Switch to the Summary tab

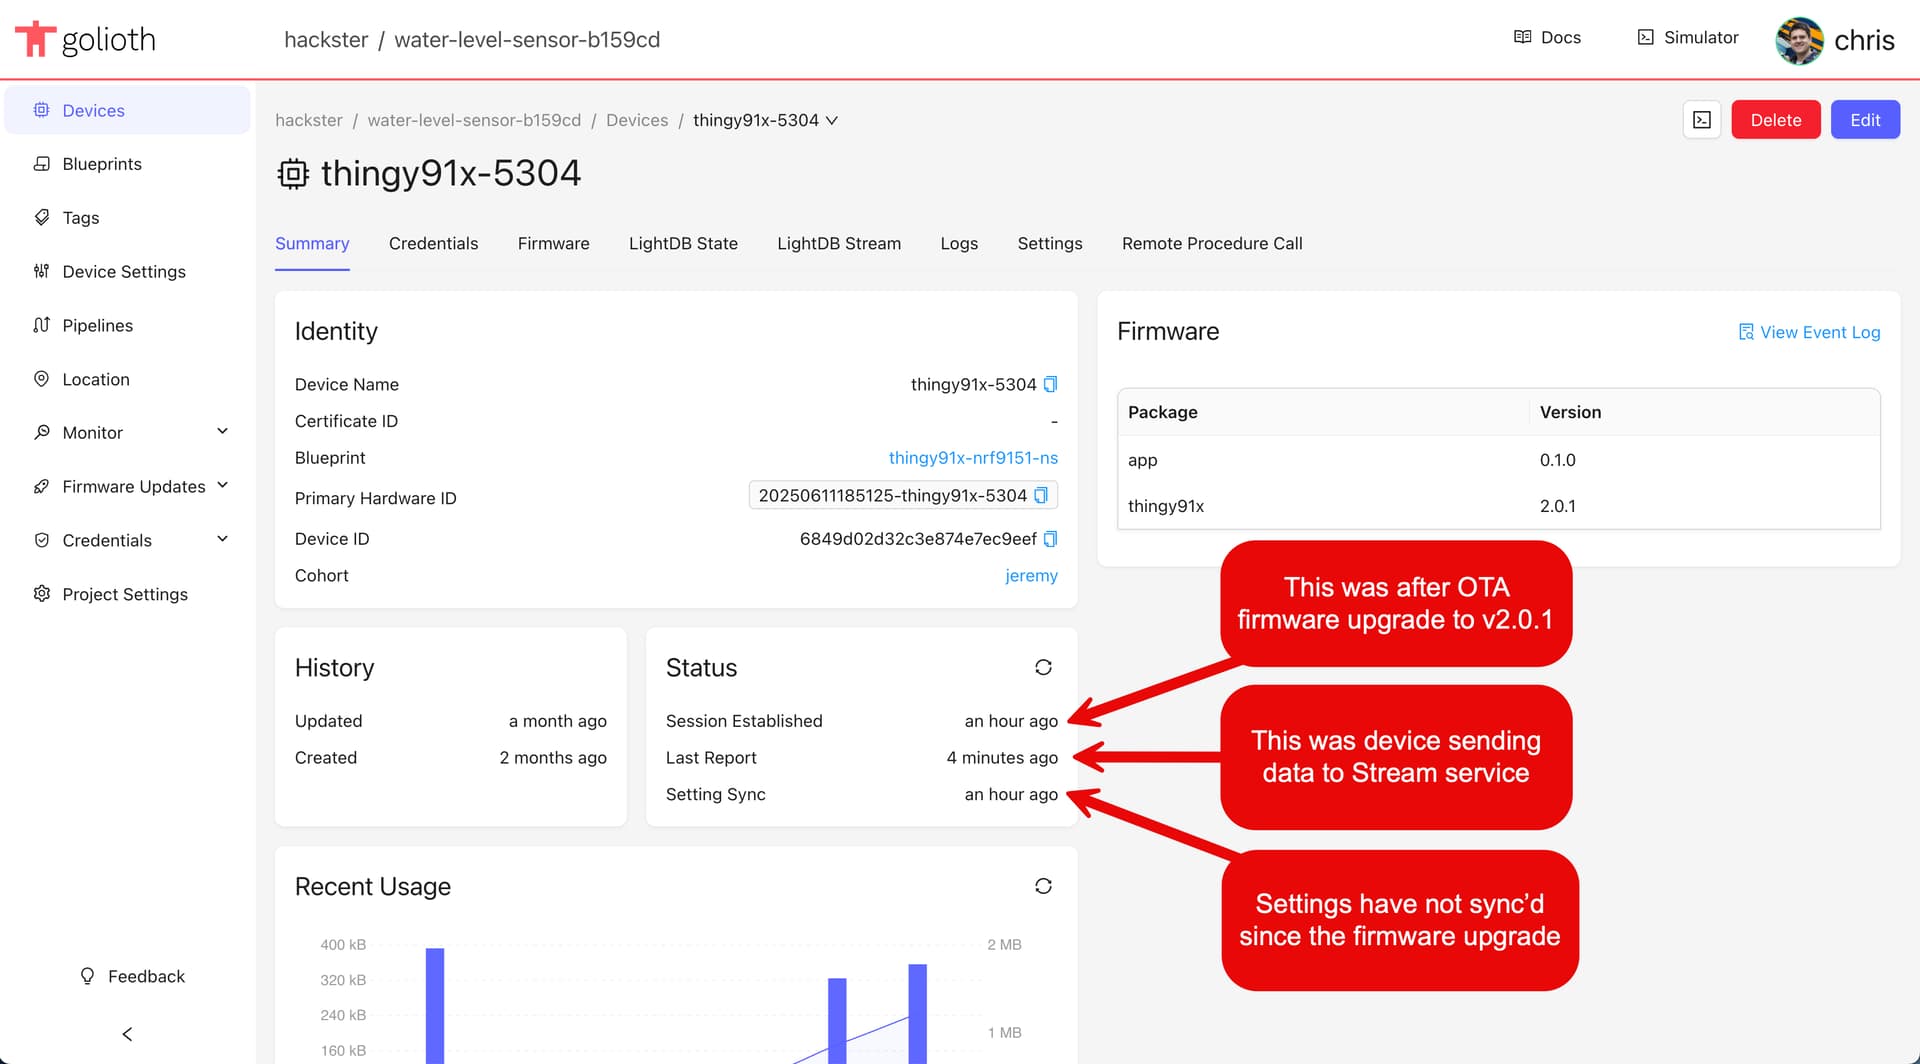[312, 243]
